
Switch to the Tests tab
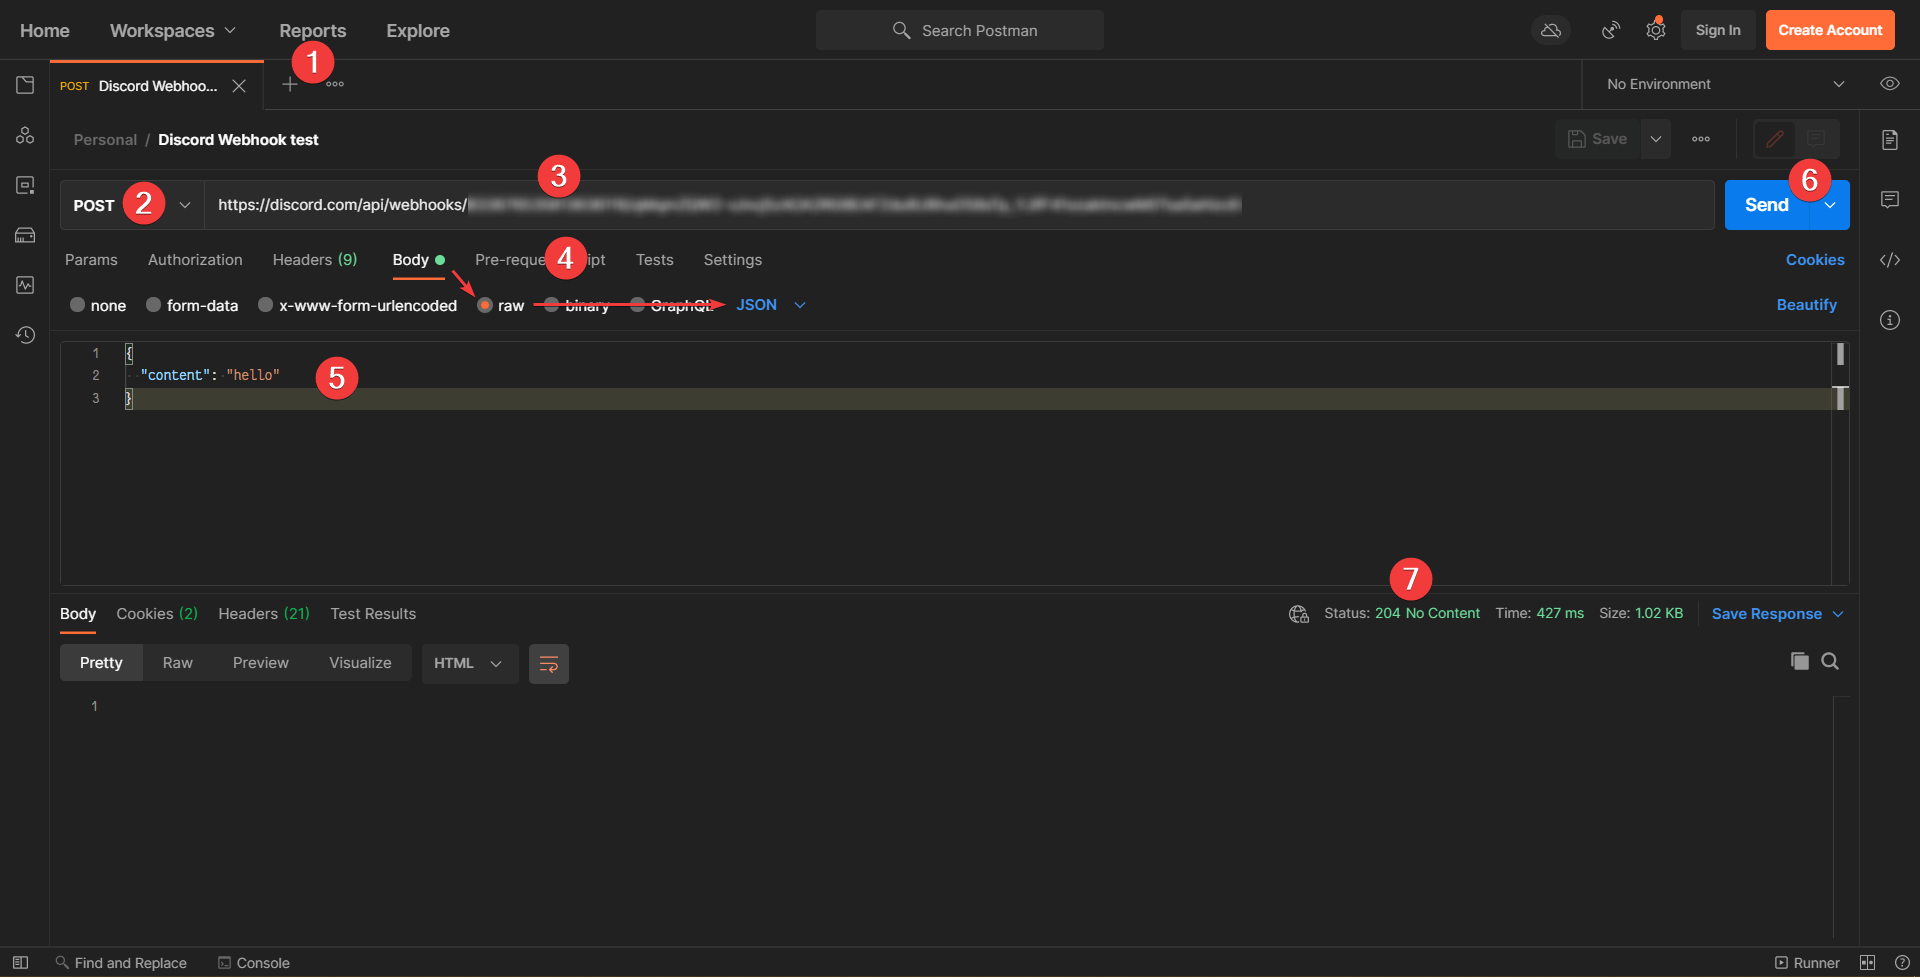[655, 260]
